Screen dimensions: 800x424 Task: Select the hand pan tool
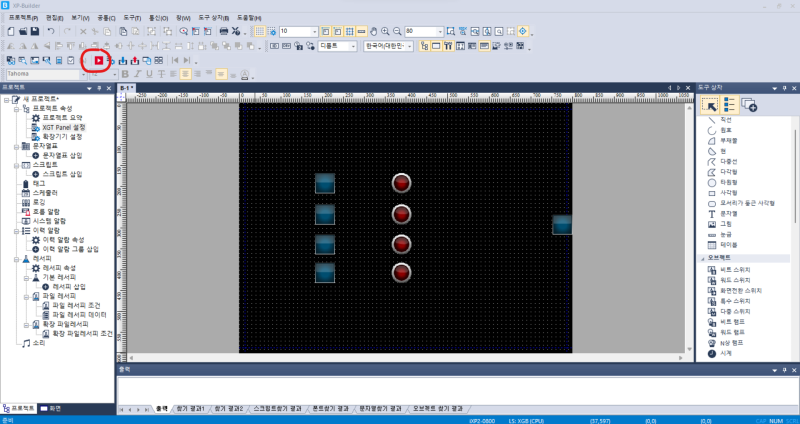coord(373,31)
